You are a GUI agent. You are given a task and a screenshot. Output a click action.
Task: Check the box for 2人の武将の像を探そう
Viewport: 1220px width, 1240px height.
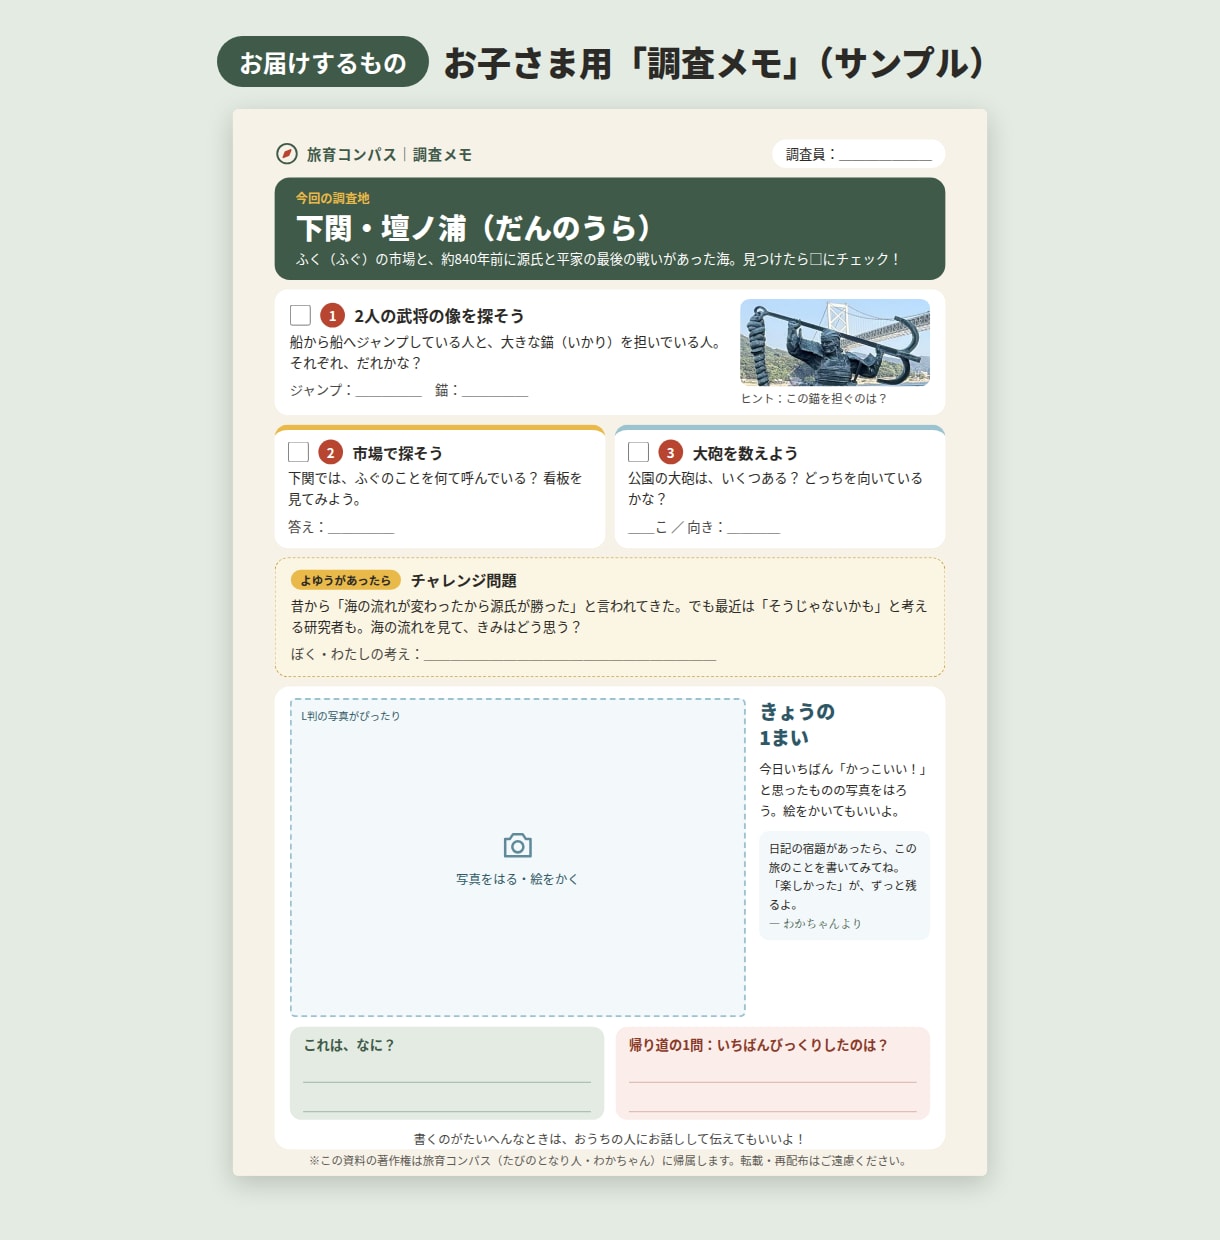point(300,315)
